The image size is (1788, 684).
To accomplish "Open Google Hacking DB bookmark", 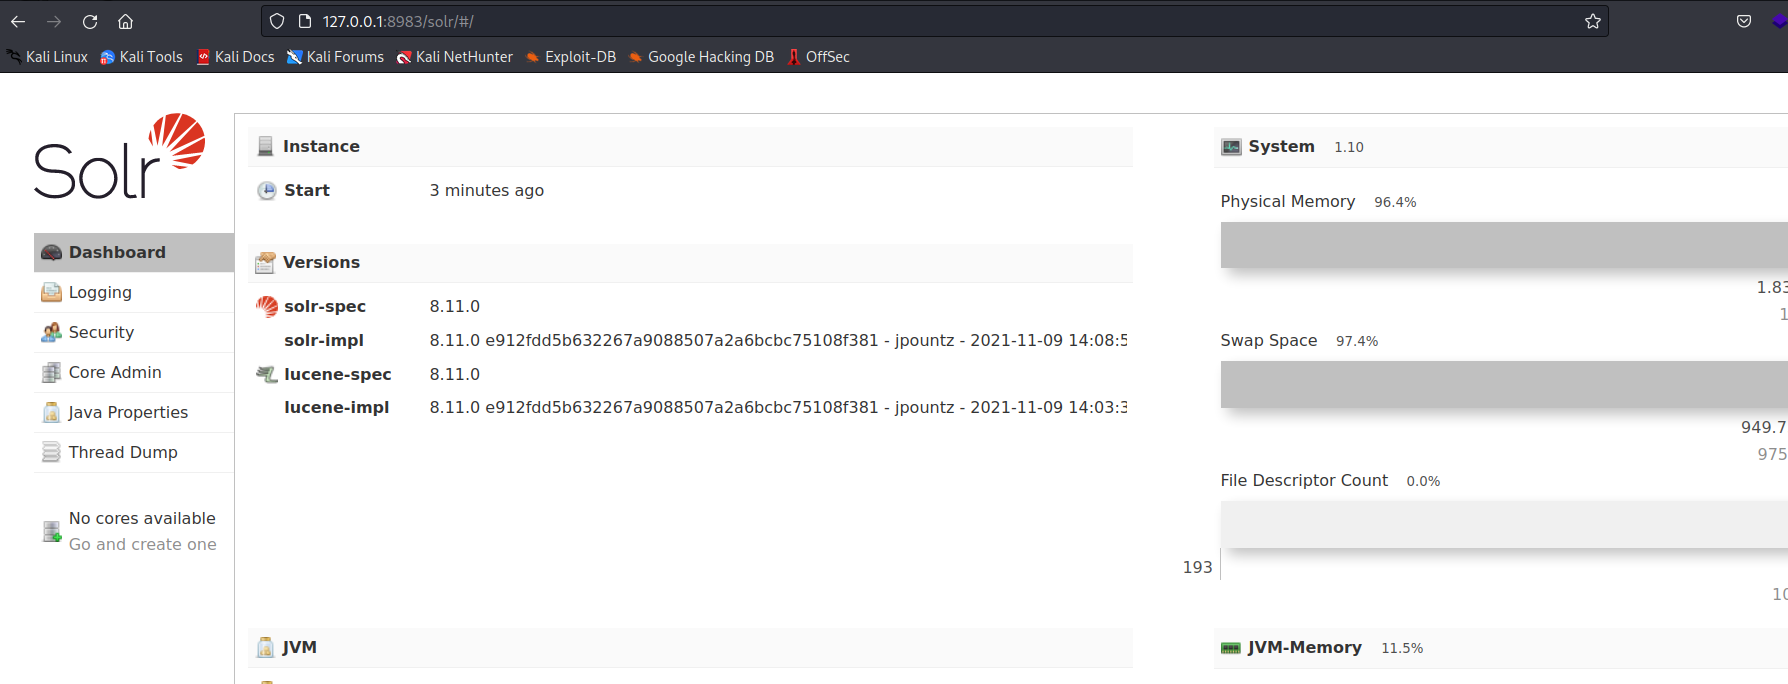I will [701, 57].
